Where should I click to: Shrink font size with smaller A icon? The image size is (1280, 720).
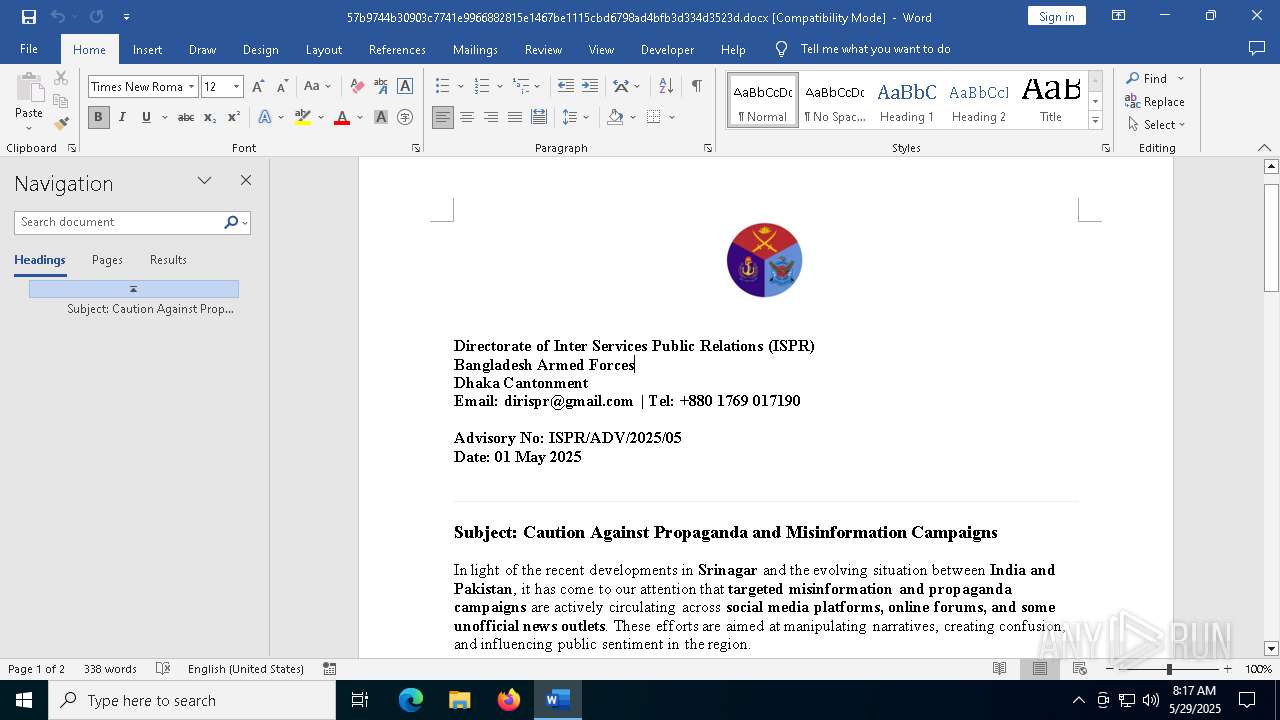coord(282,87)
